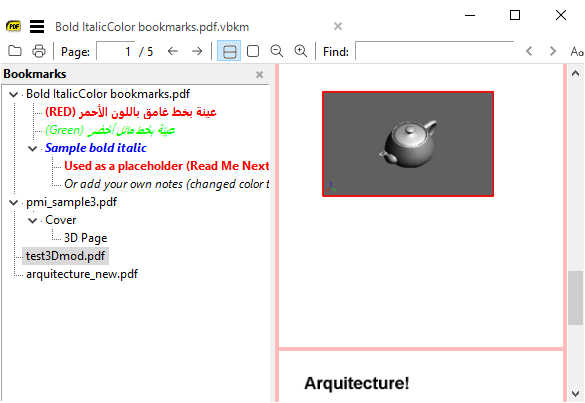This screenshot has width=585, height=403.
Task: Open the hamburger menu icon
Action: pyautogui.click(x=37, y=26)
